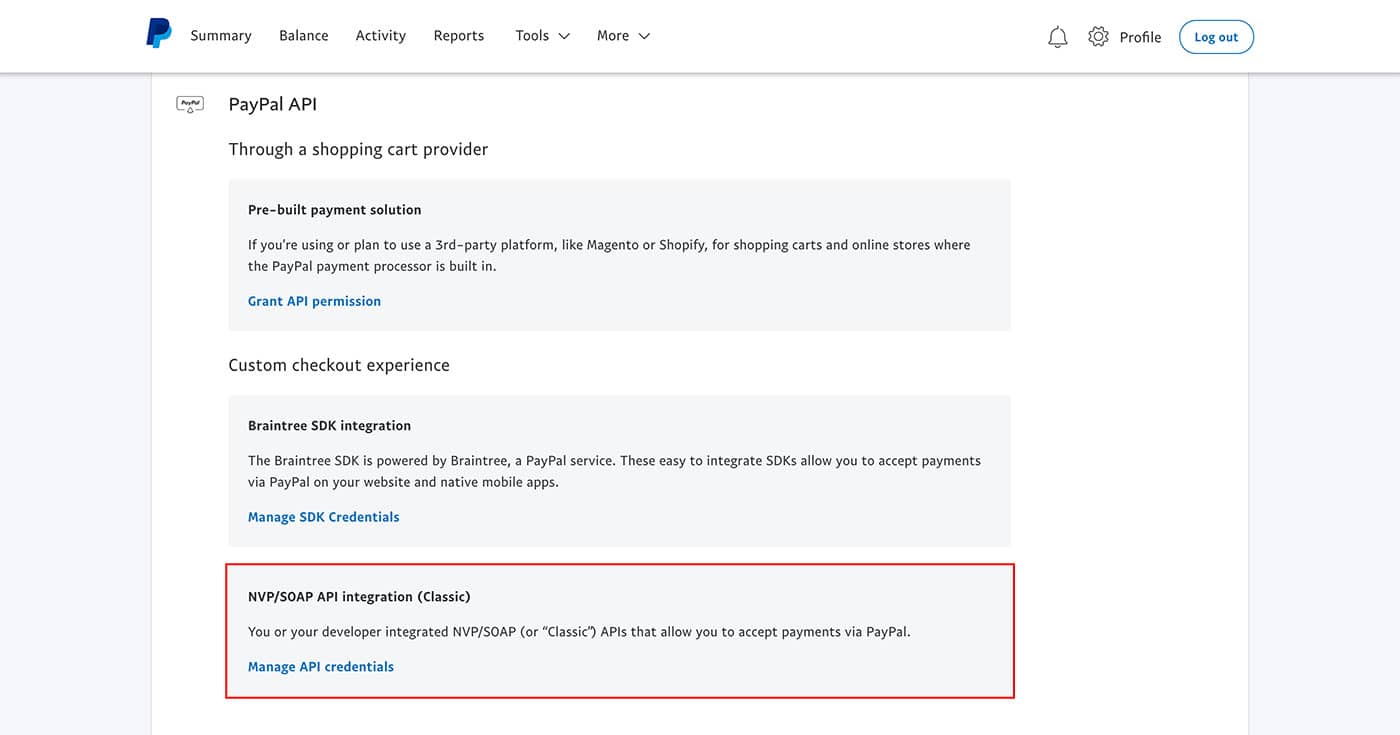Open the notifications bell
1400x735 pixels.
[1057, 37]
